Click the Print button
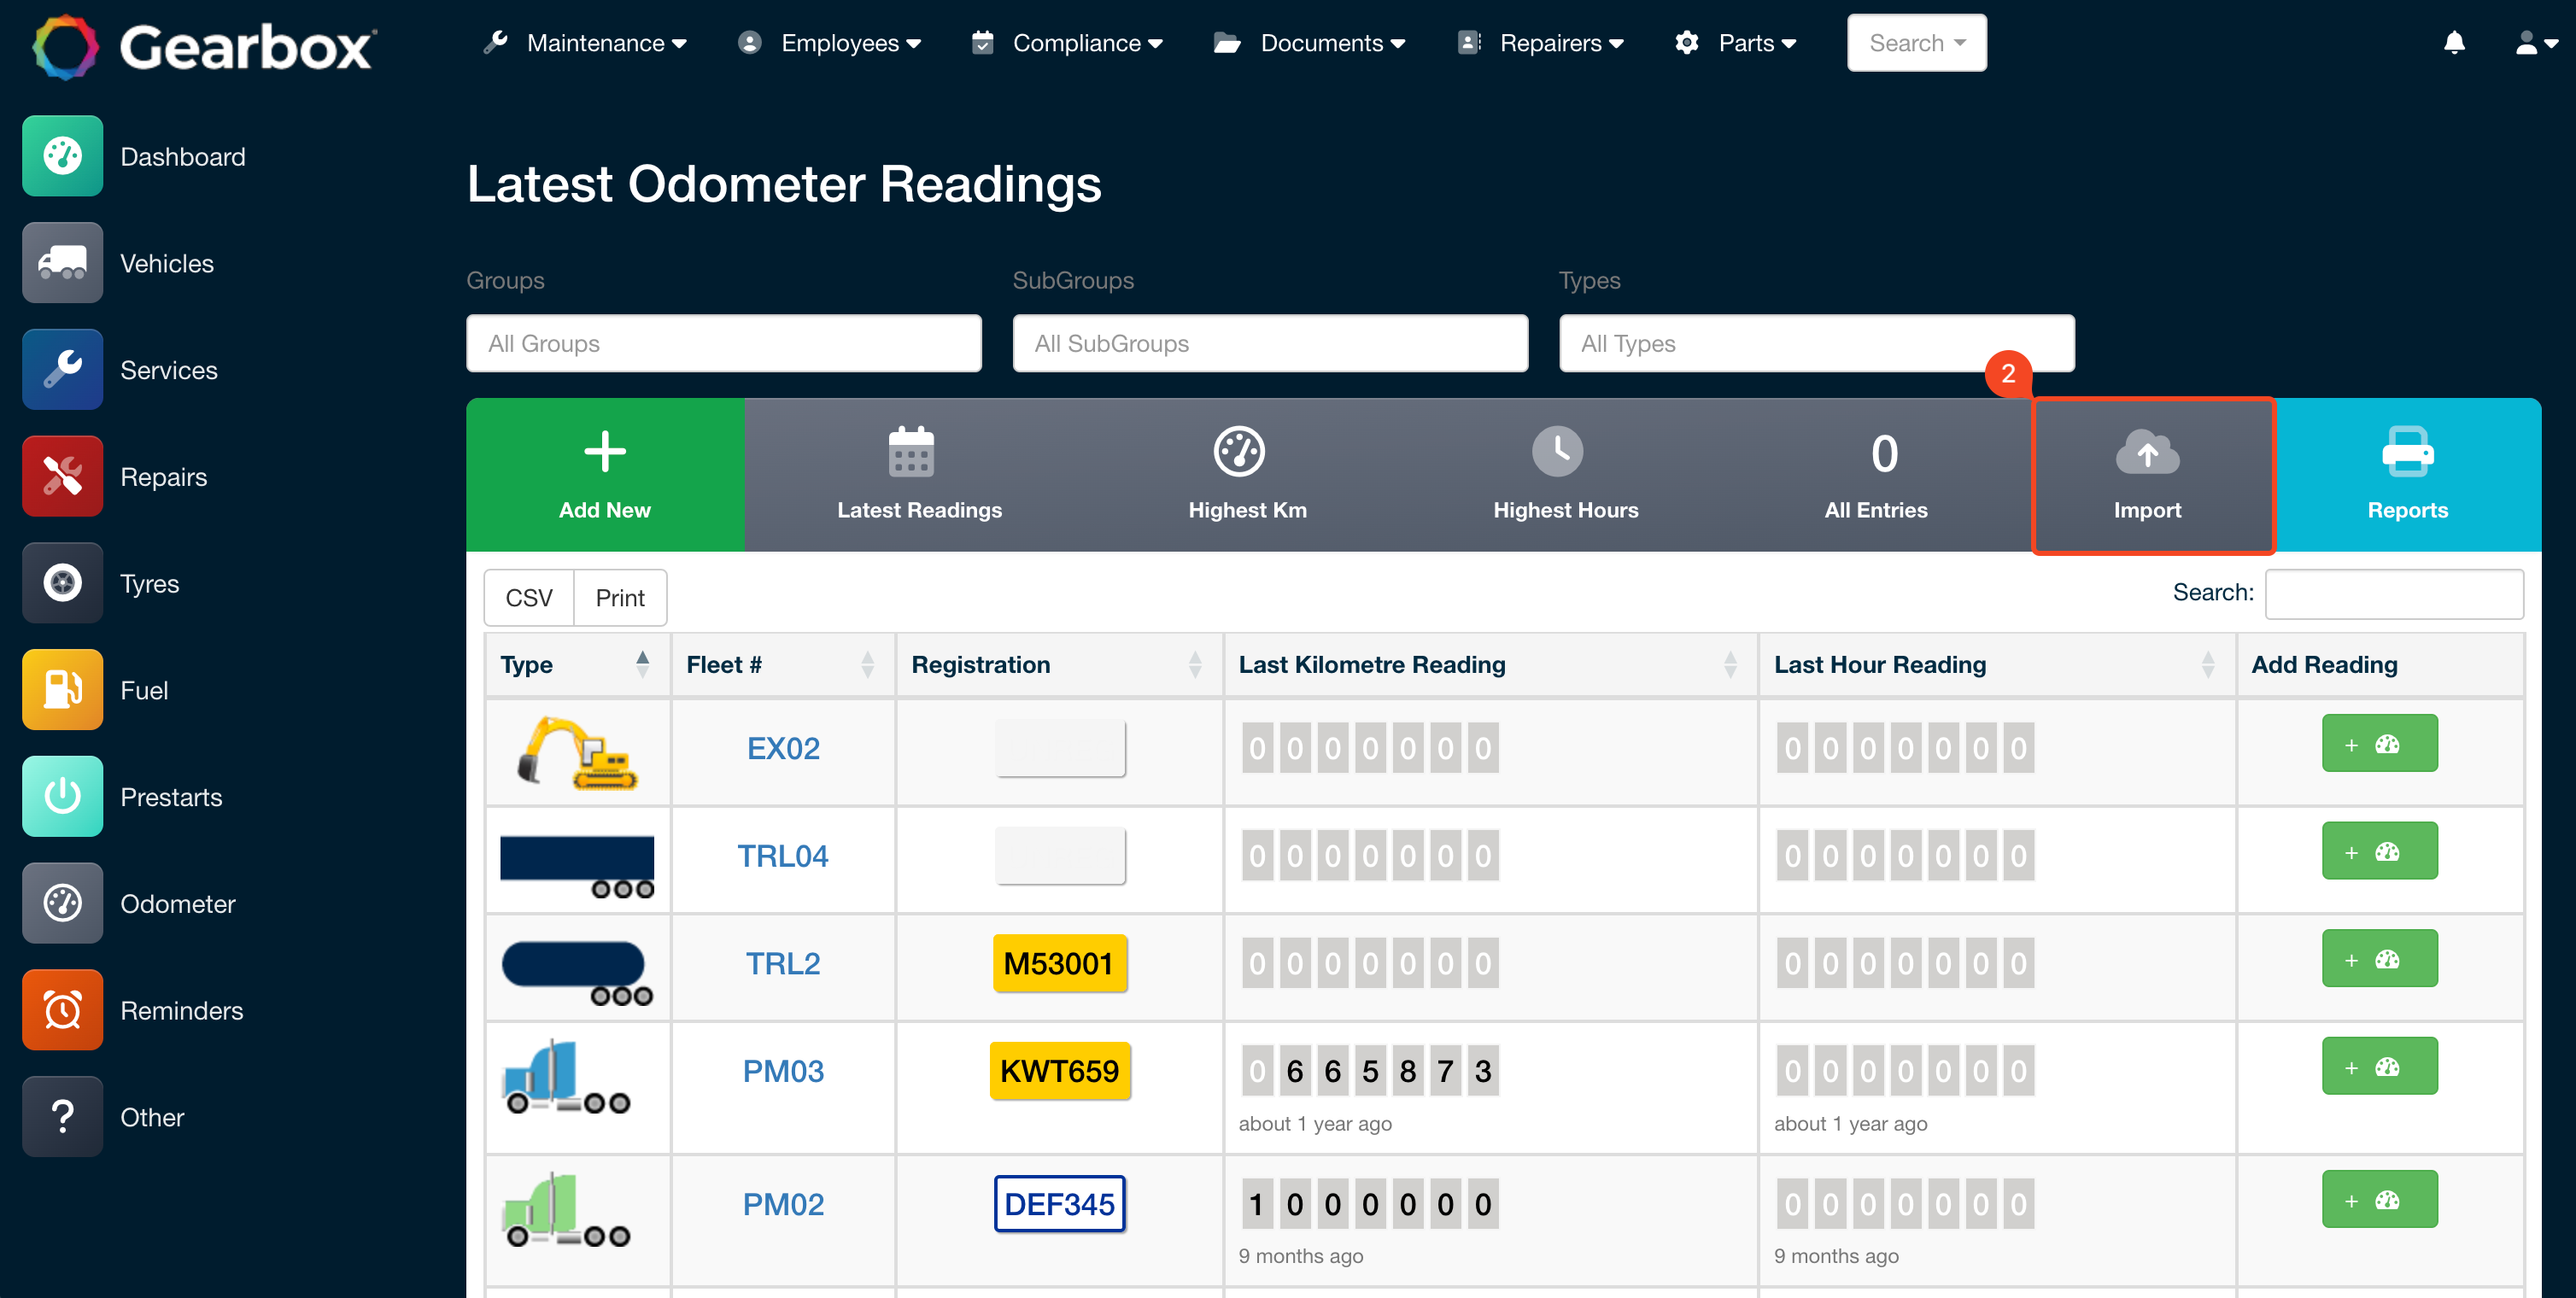The width and height of the screenshot is (2576, 1298). click(x=620, y=597)
